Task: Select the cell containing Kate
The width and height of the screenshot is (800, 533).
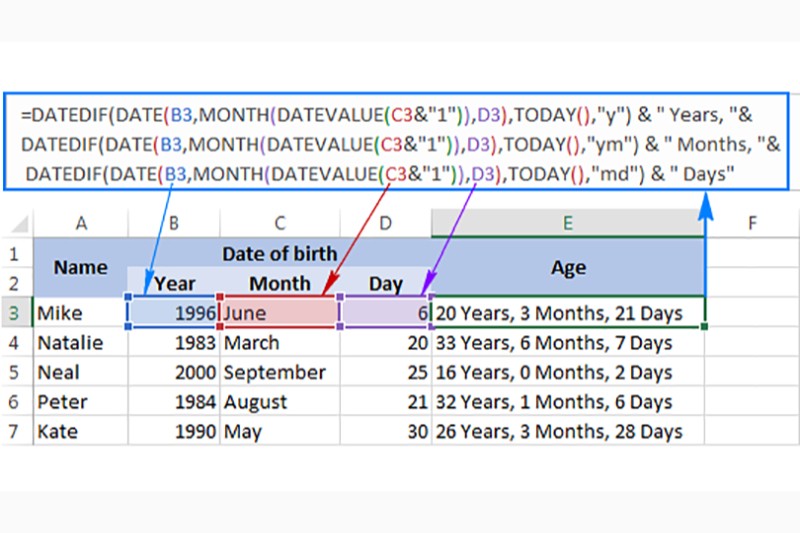Action: pyautogui.click(x=80, y=432)
